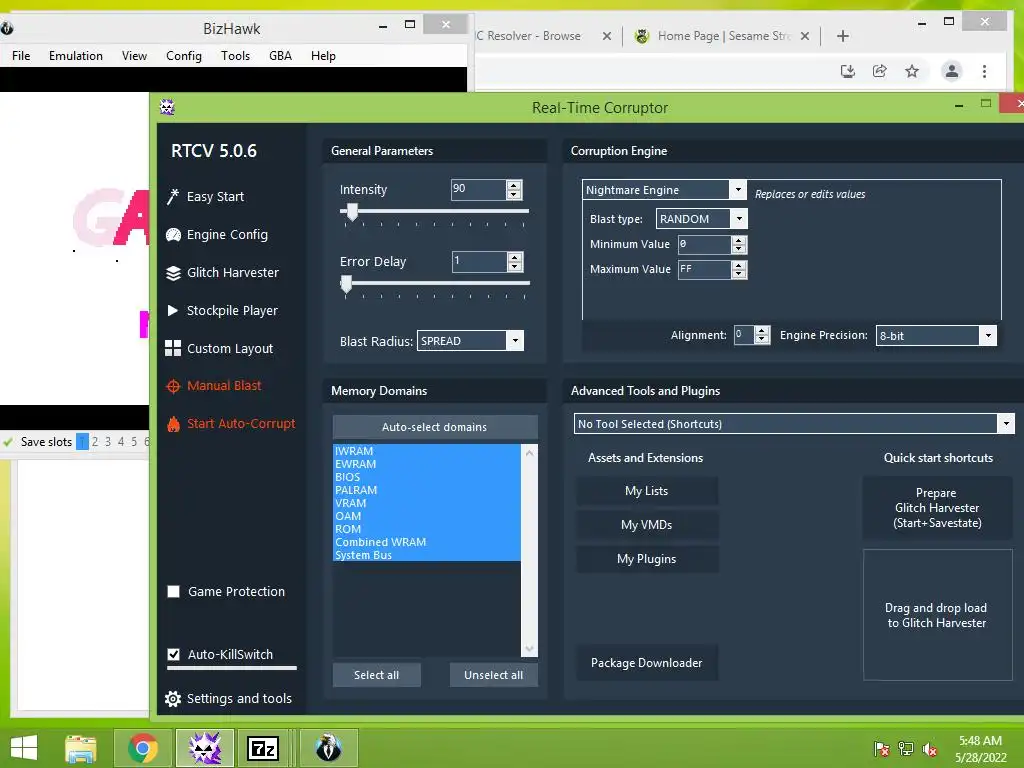Screen dimensions: 1024x768
Task: Open Engine Precision 8-bit dropdown
Action: (x=988, y=335)
